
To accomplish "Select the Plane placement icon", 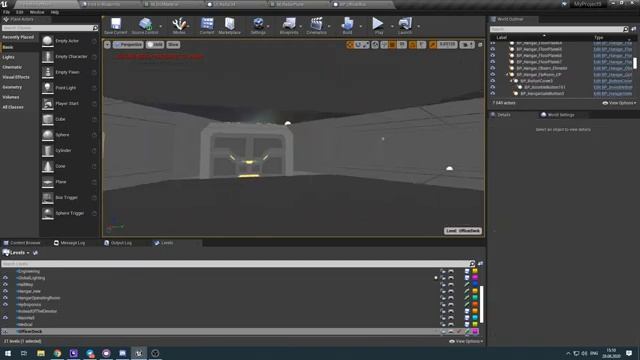I will [48, 182].
